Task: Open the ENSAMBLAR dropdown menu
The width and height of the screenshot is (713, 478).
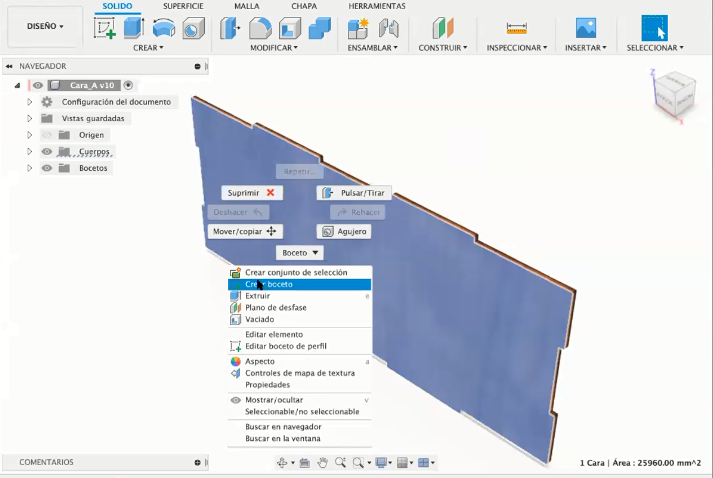Action: [372, 48]
